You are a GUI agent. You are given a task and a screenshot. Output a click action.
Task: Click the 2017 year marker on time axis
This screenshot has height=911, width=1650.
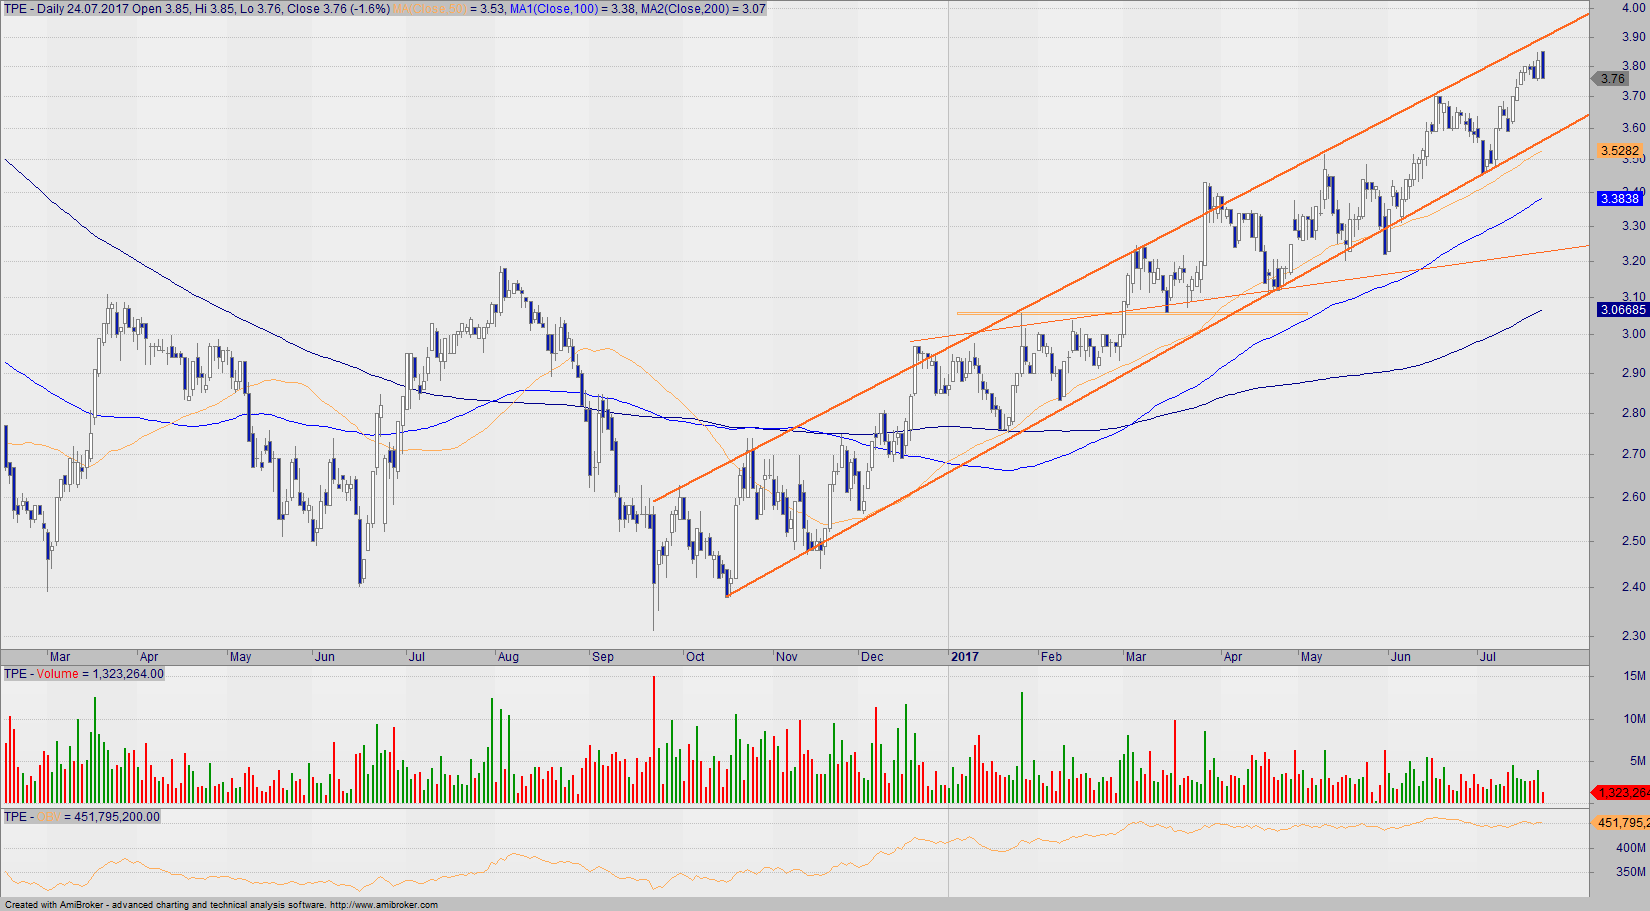click(965, 657)
